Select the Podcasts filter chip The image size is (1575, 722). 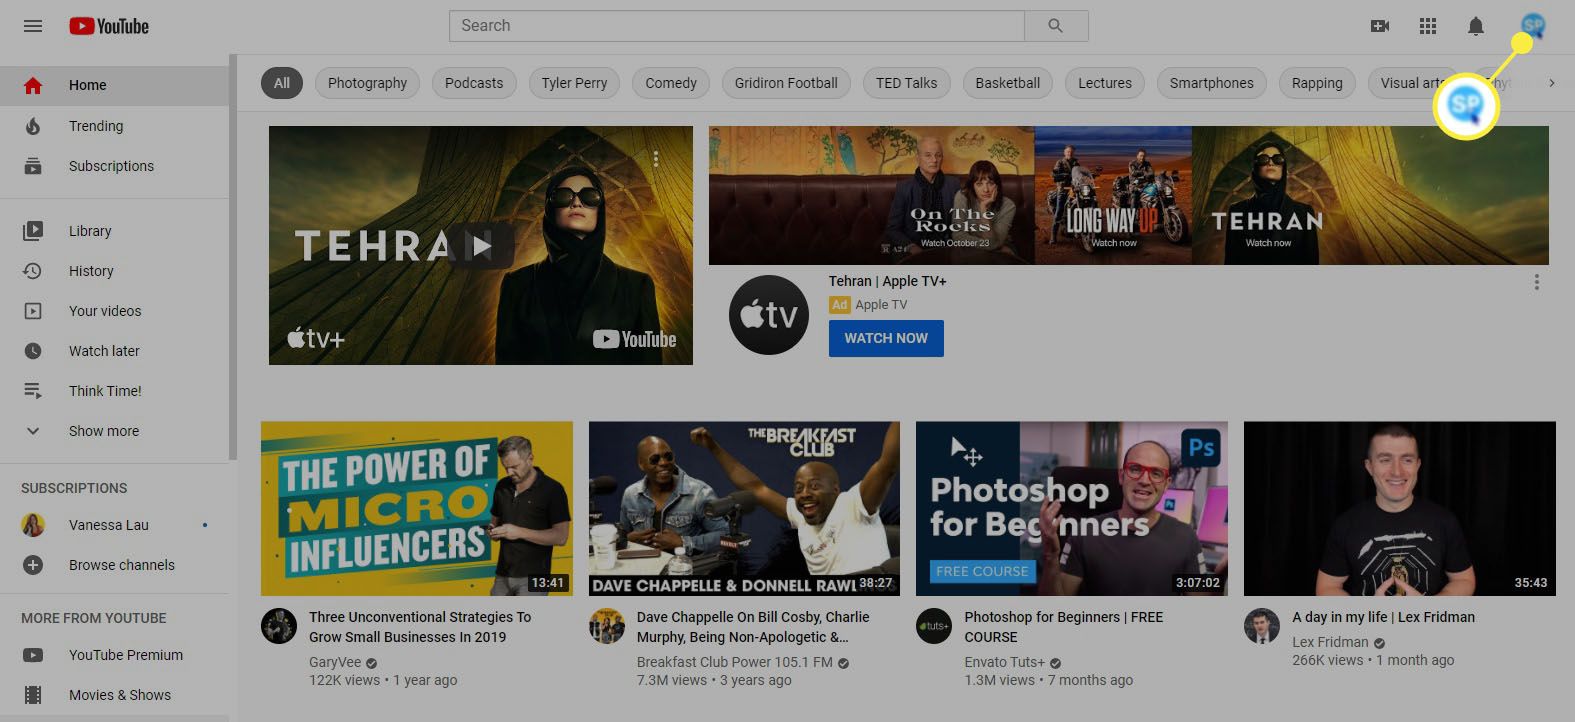coord(474,83)
